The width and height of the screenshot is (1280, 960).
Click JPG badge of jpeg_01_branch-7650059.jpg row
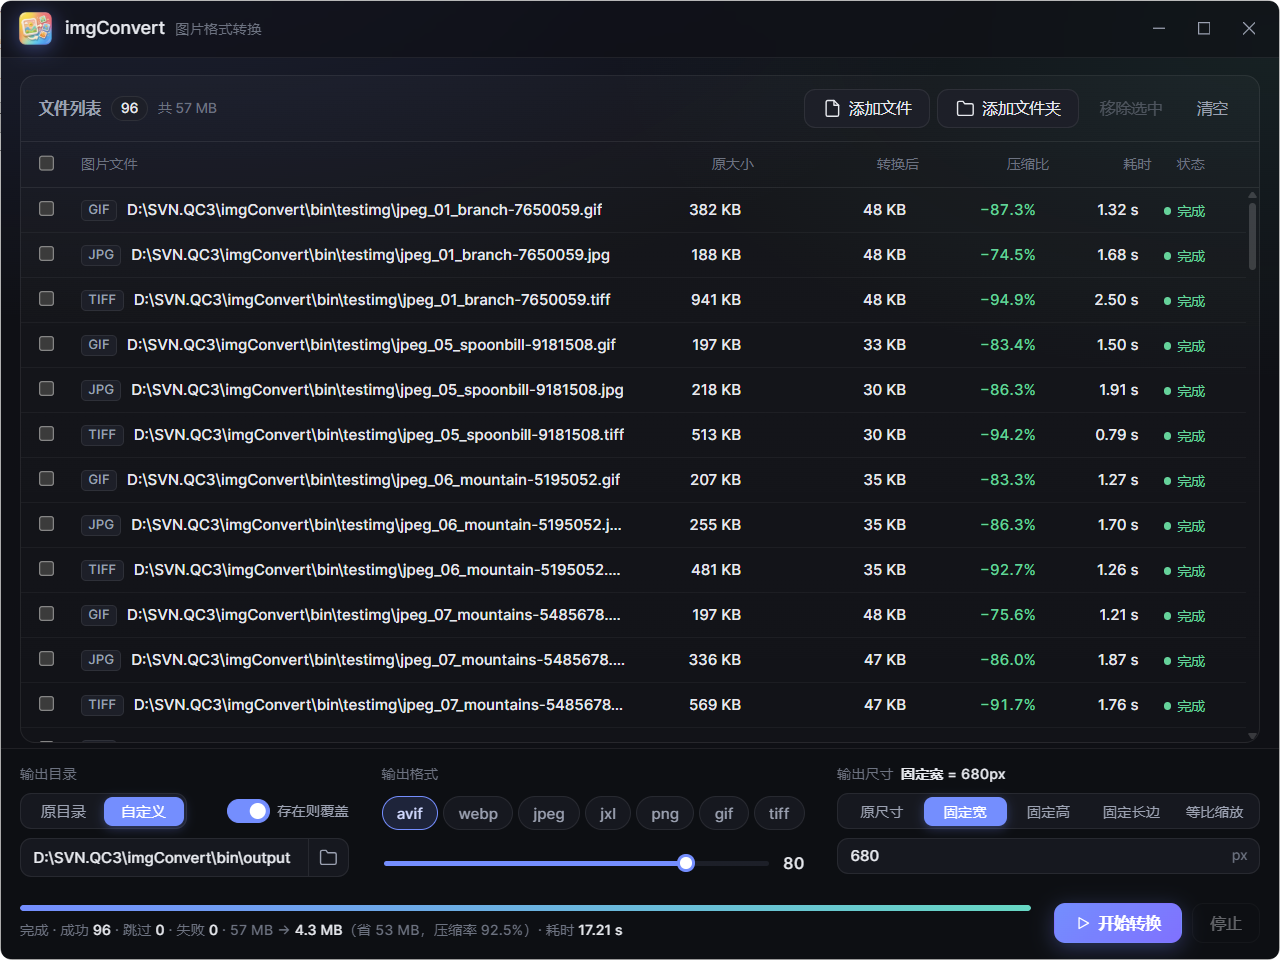click(x=101, y=255)
